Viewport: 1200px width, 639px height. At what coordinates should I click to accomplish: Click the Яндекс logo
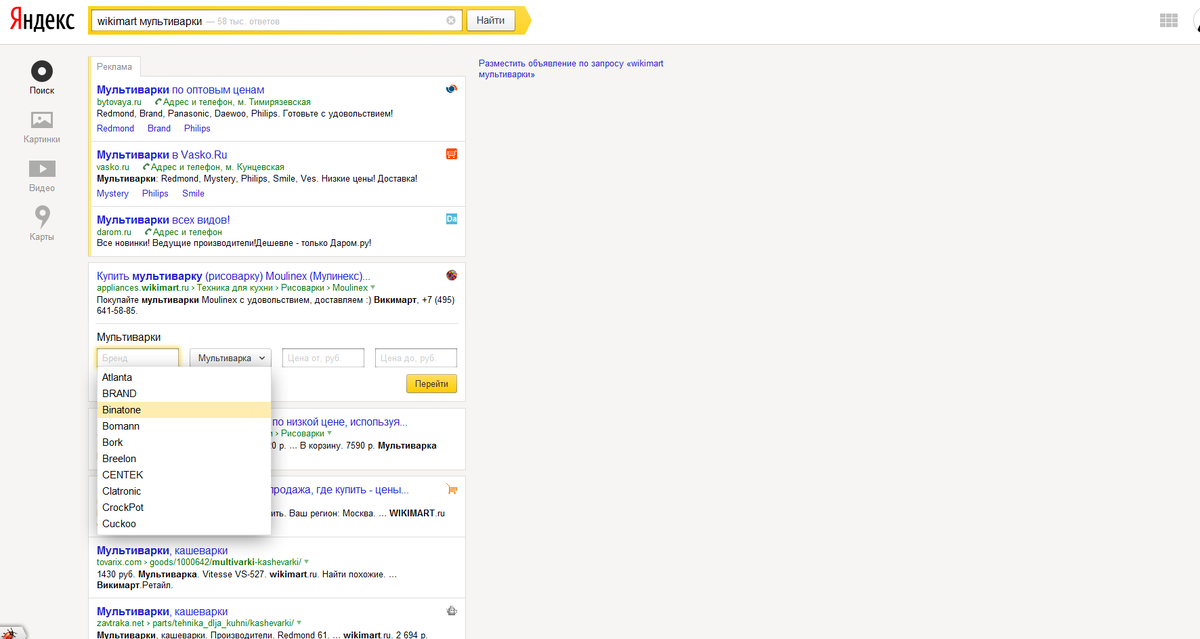(44, 21)
